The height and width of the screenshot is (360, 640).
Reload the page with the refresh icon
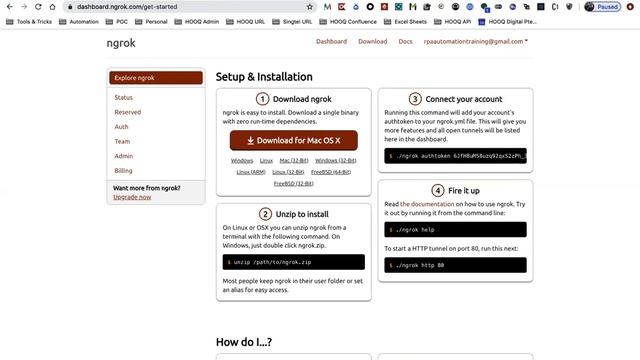[x=38, y=7]
